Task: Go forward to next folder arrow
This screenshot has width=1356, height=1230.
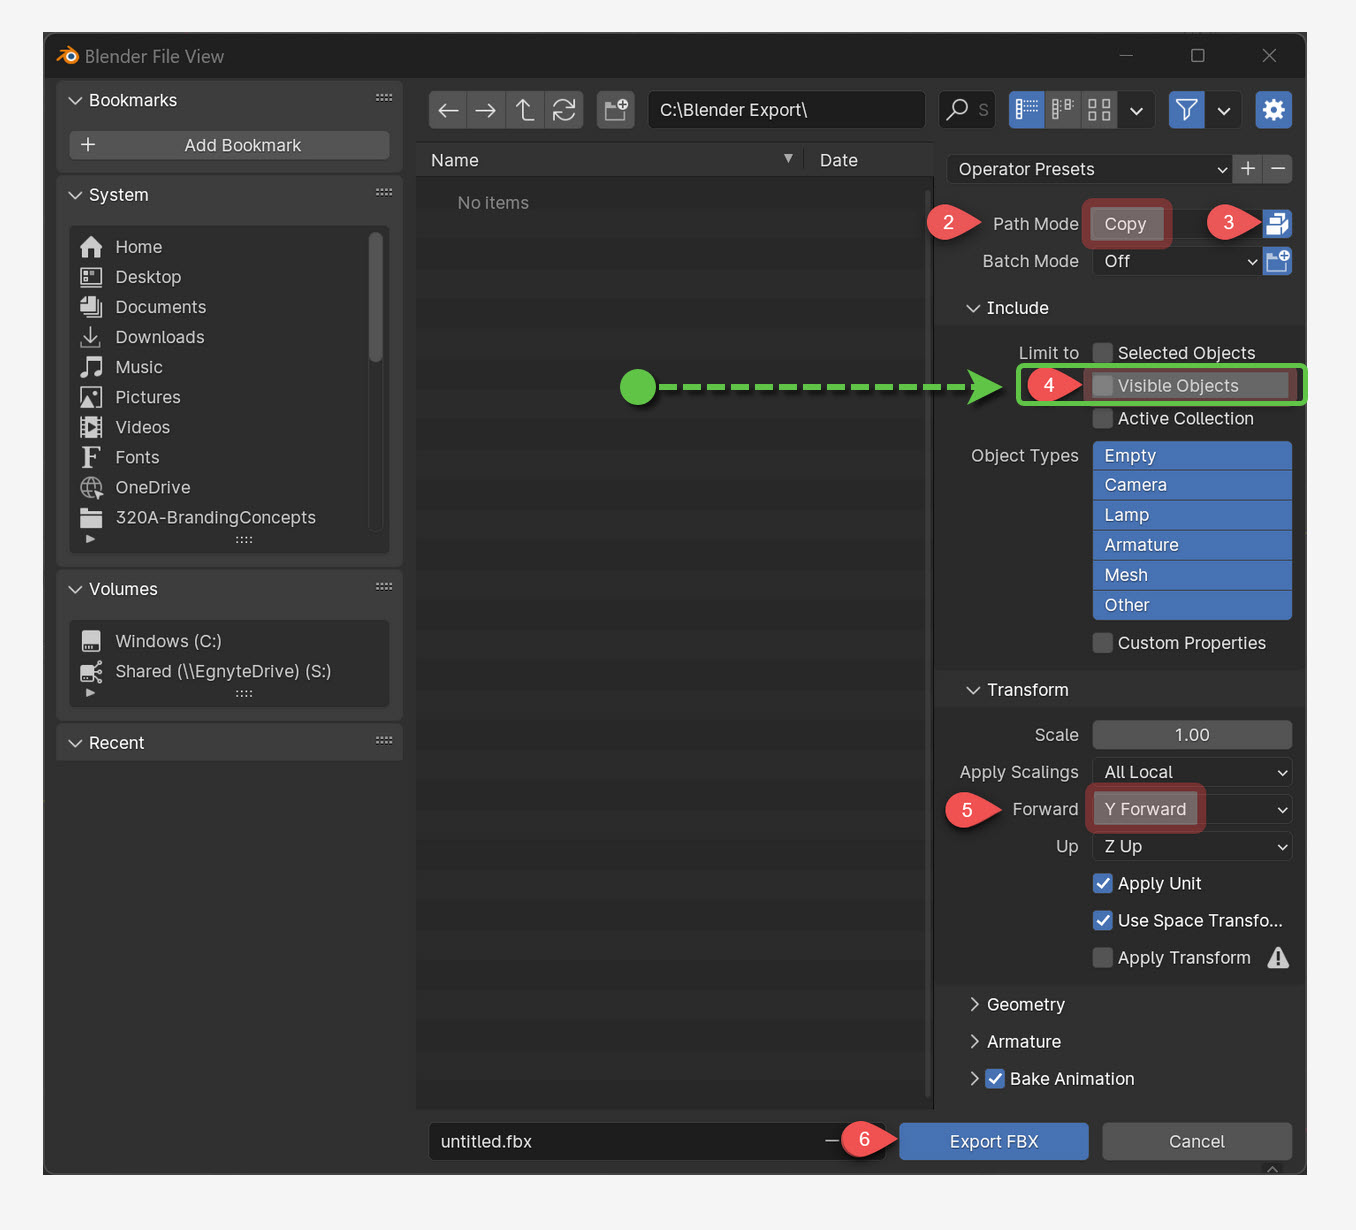Action: (x=486, y=110)
